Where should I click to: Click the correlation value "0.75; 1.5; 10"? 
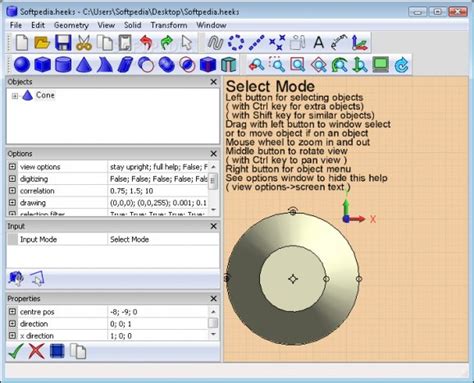click(131, 191)
